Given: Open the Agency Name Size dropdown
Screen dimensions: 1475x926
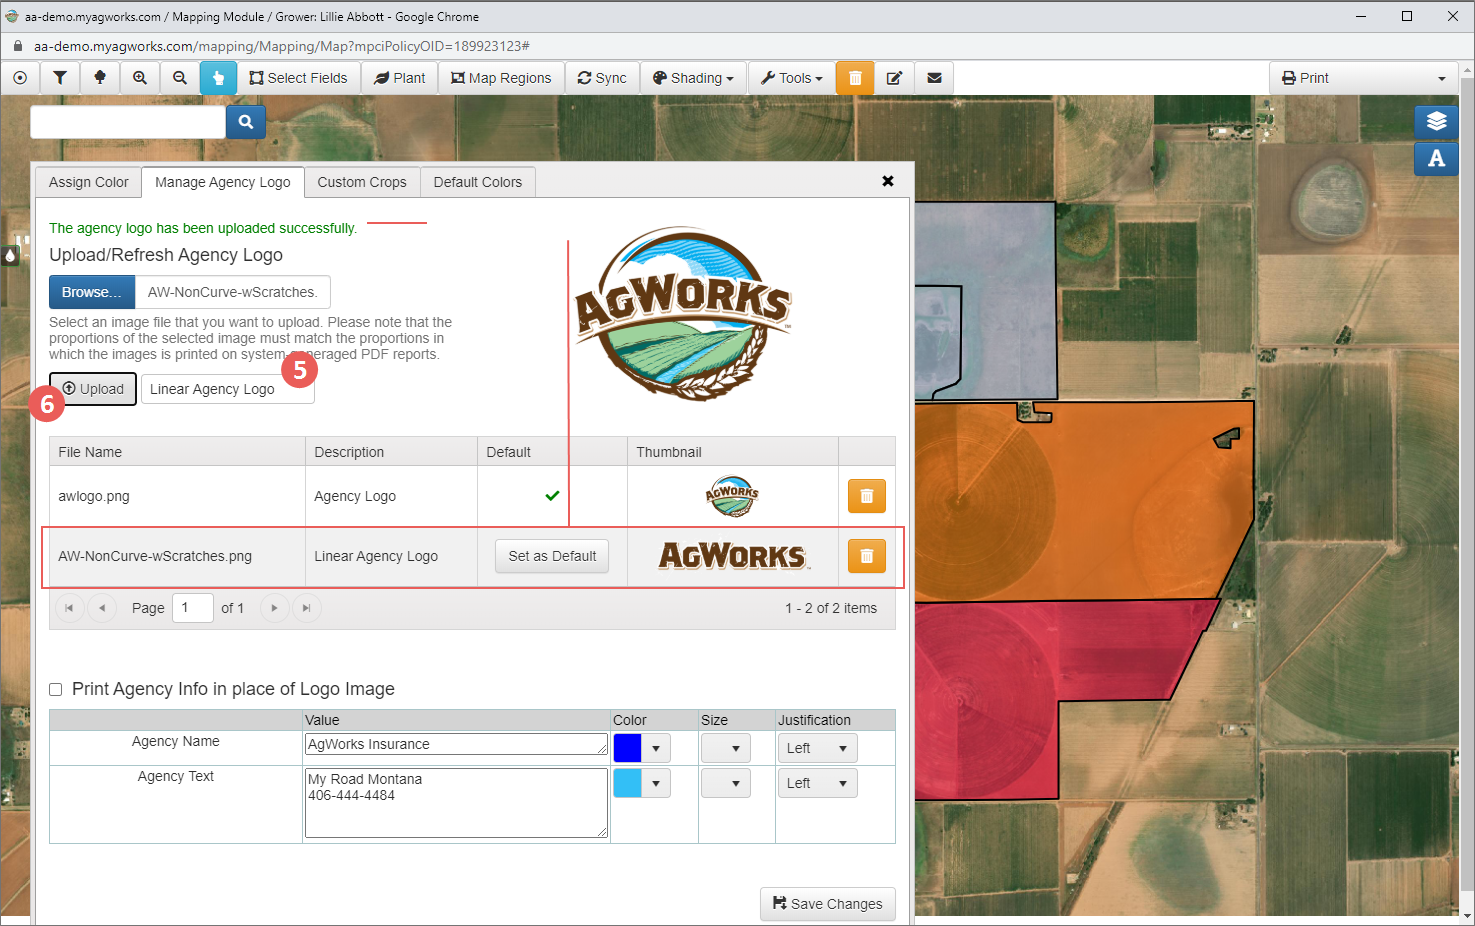Looking at the screenshot, I should click(x=726, y=748).
